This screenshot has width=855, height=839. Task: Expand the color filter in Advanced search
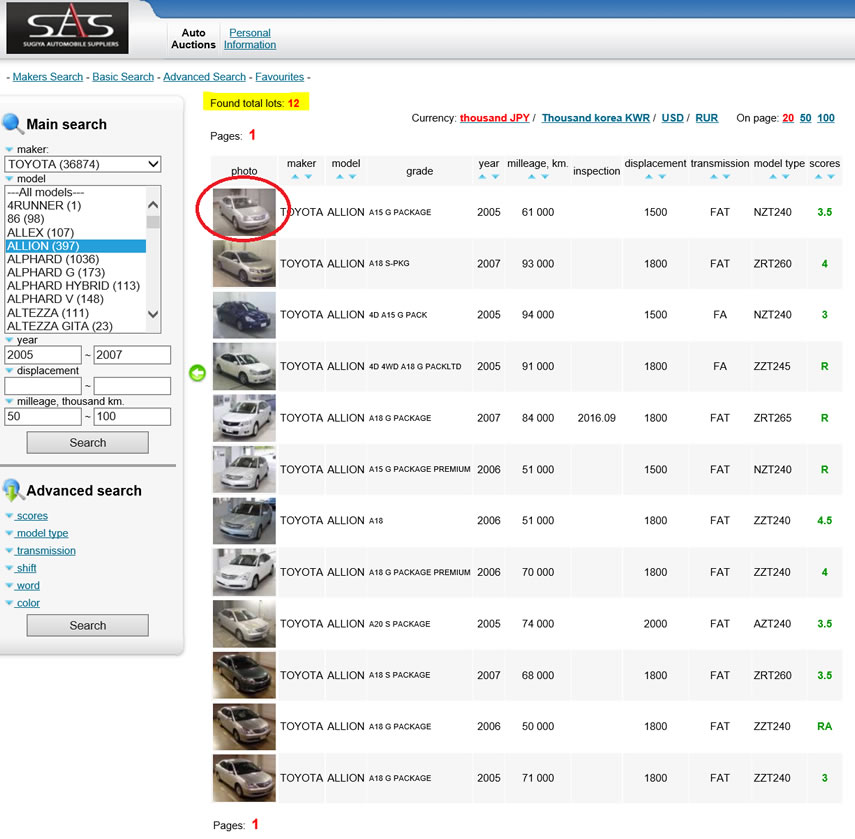click(x=28, y=603)
